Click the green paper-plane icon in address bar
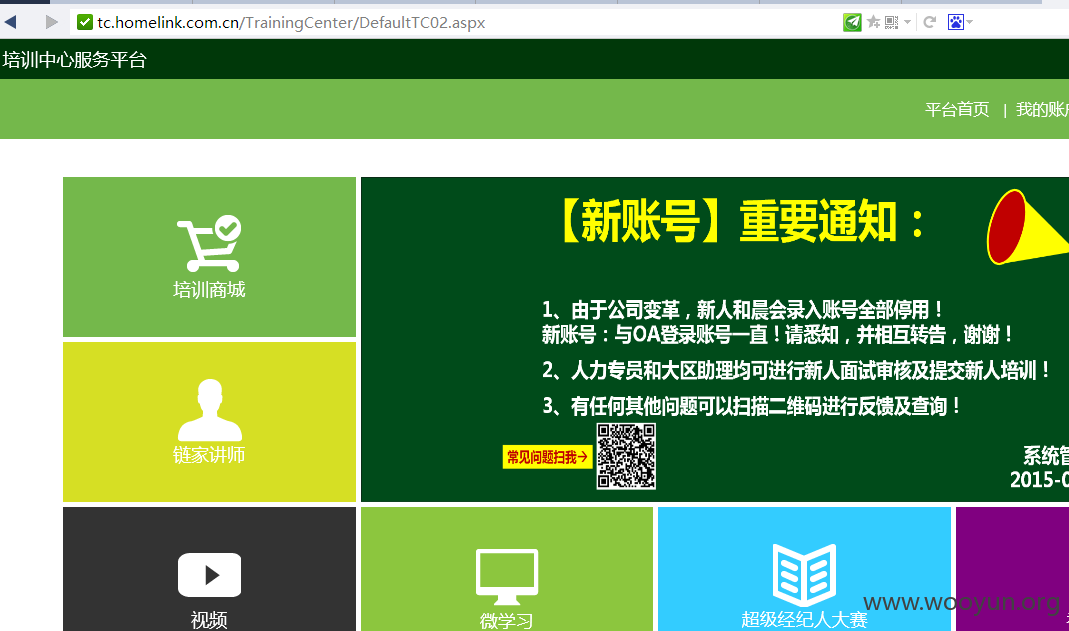Image resolution: width=1069 pixels, height=631 pixels. 852,22
